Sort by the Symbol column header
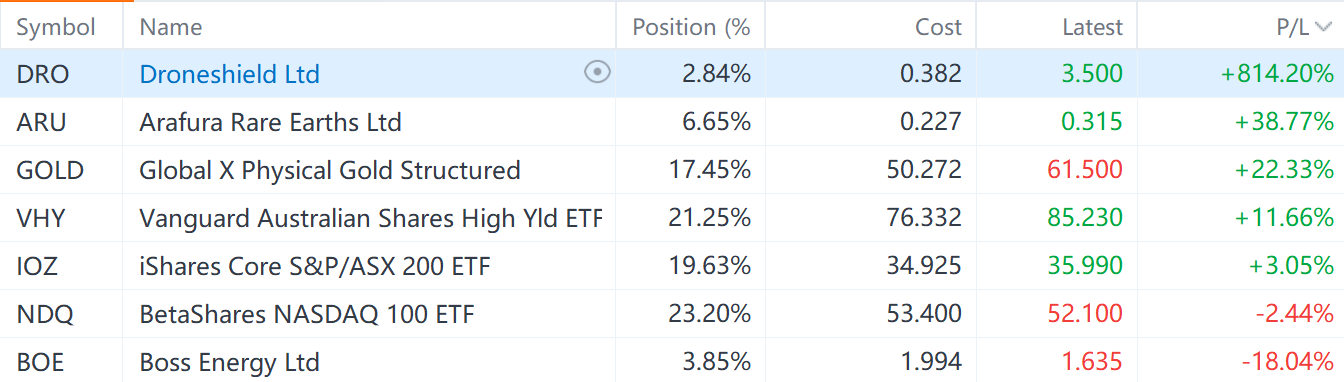This screenshot has width=1344, height=382. click(x=54, y=27)
